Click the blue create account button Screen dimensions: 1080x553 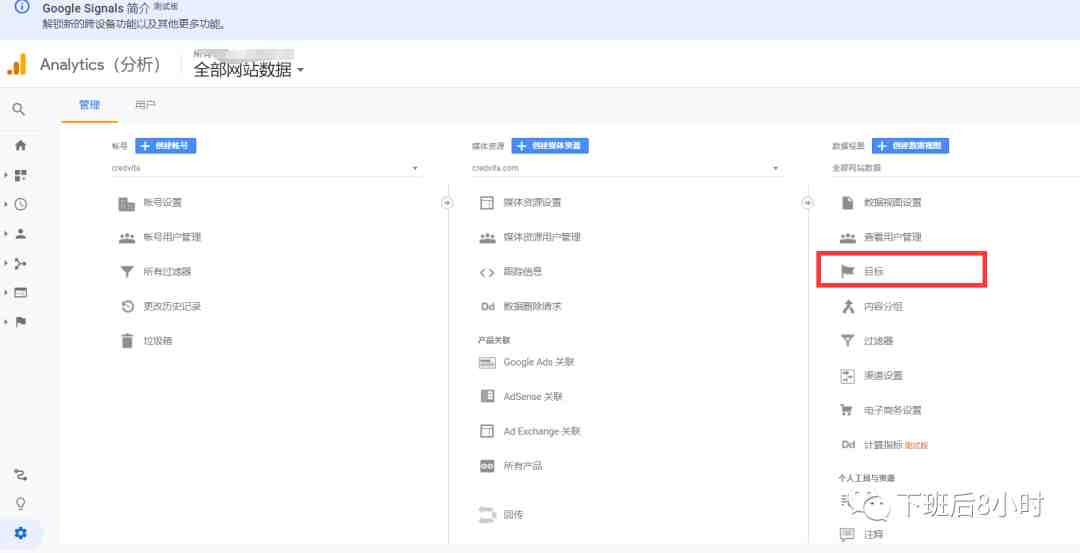(x=165, y=146)
